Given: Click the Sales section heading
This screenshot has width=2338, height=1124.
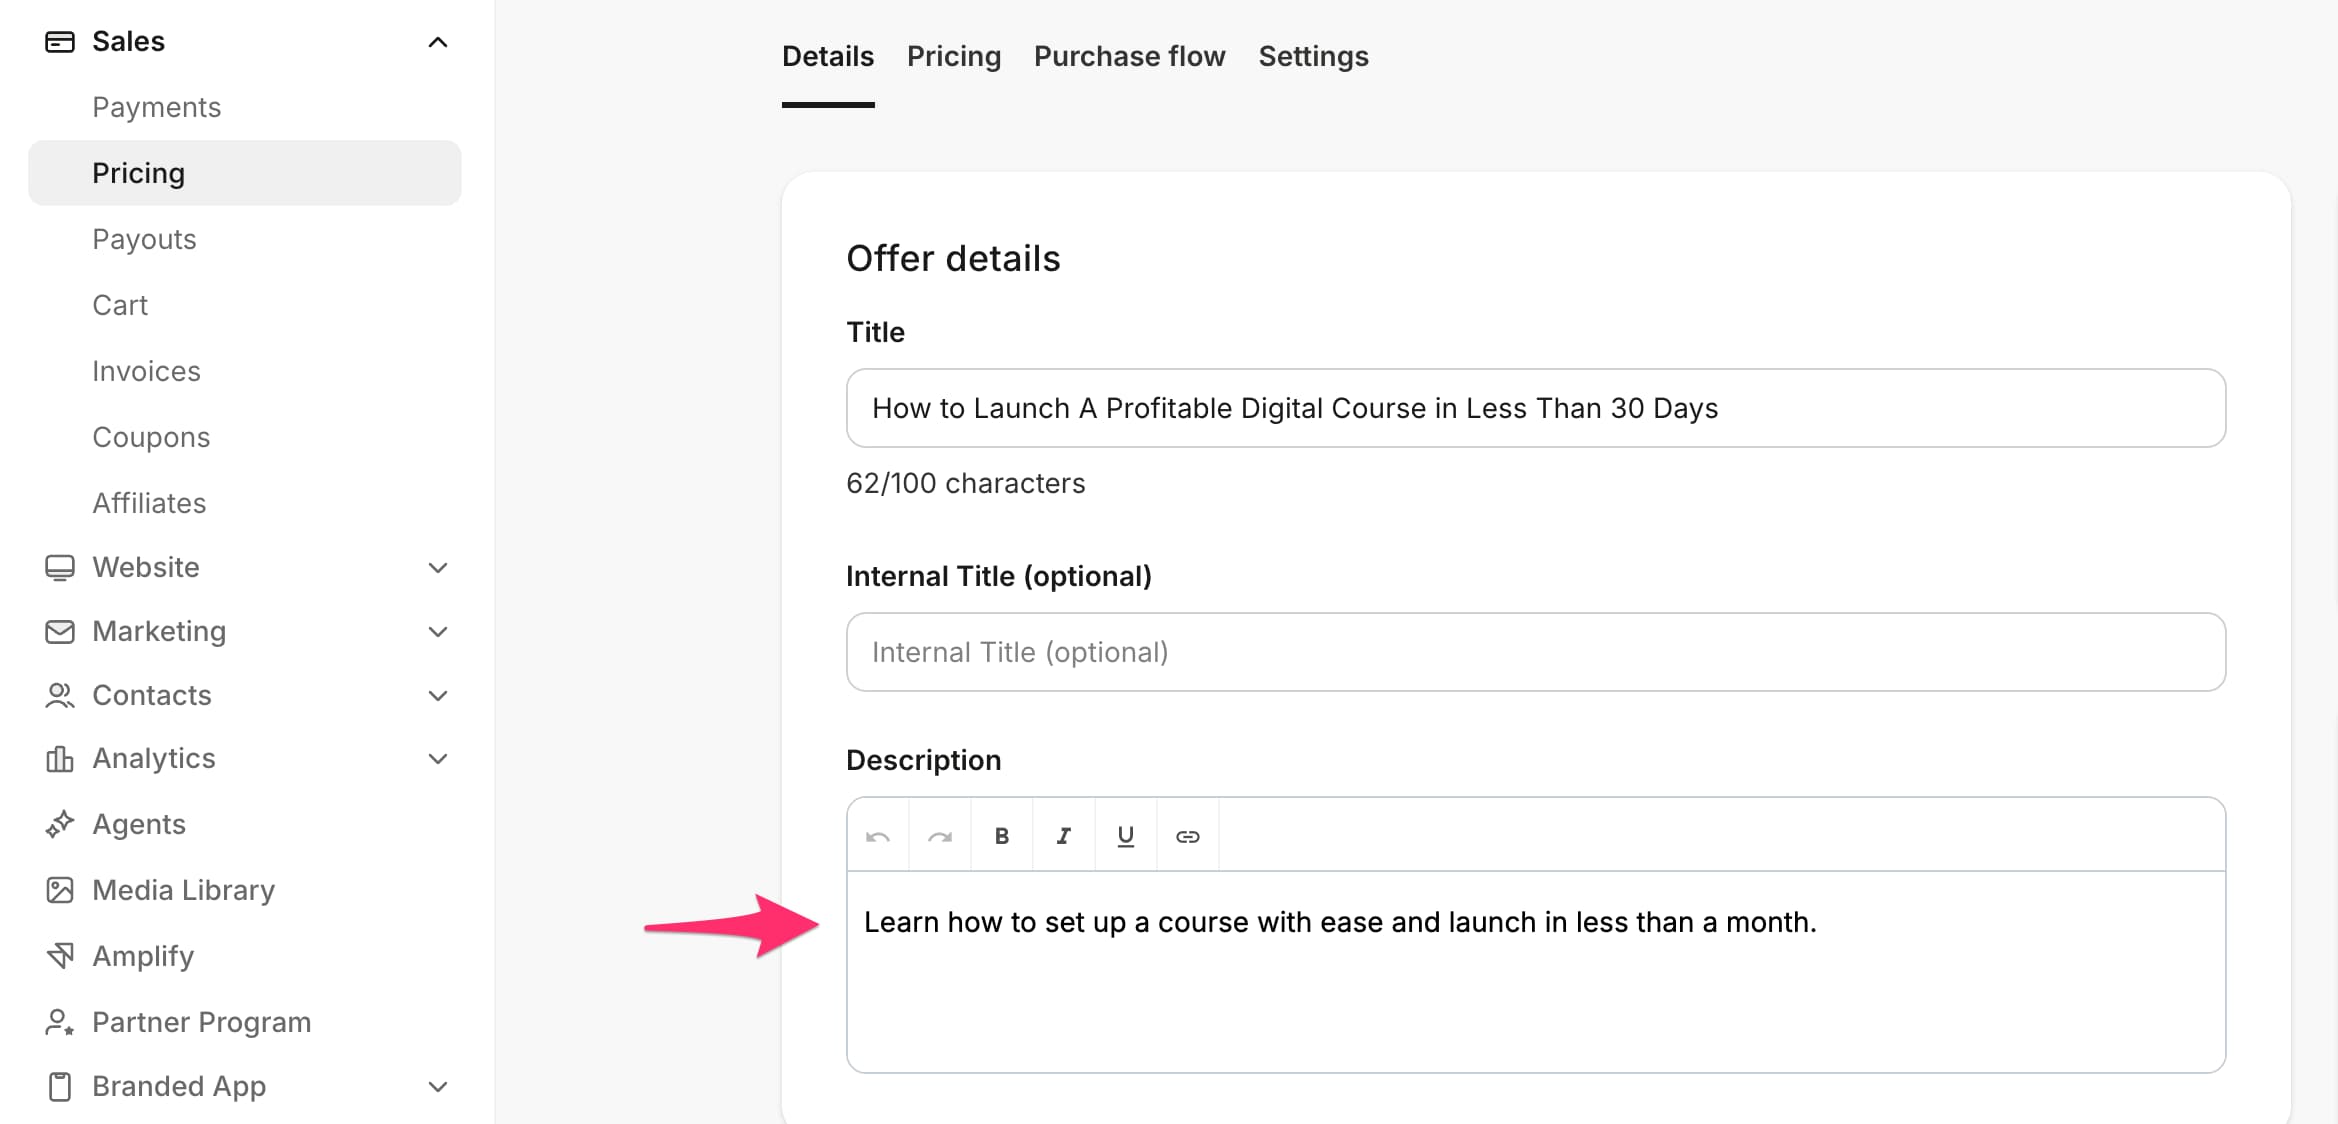Looking at the screenshot, I should (x=129, y=42).
